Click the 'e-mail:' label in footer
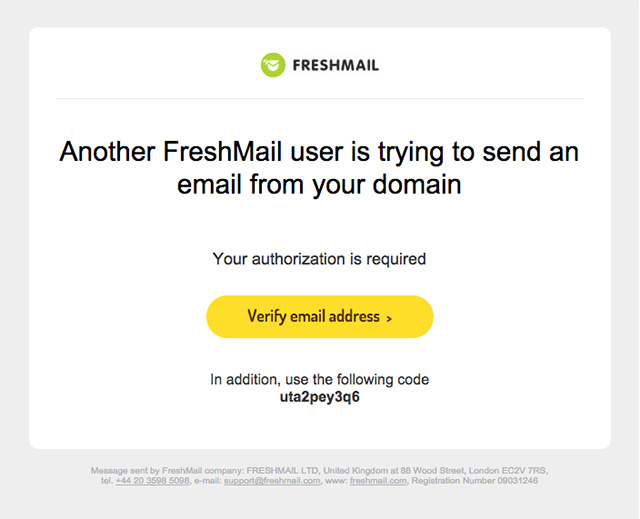 pos(208,481)
